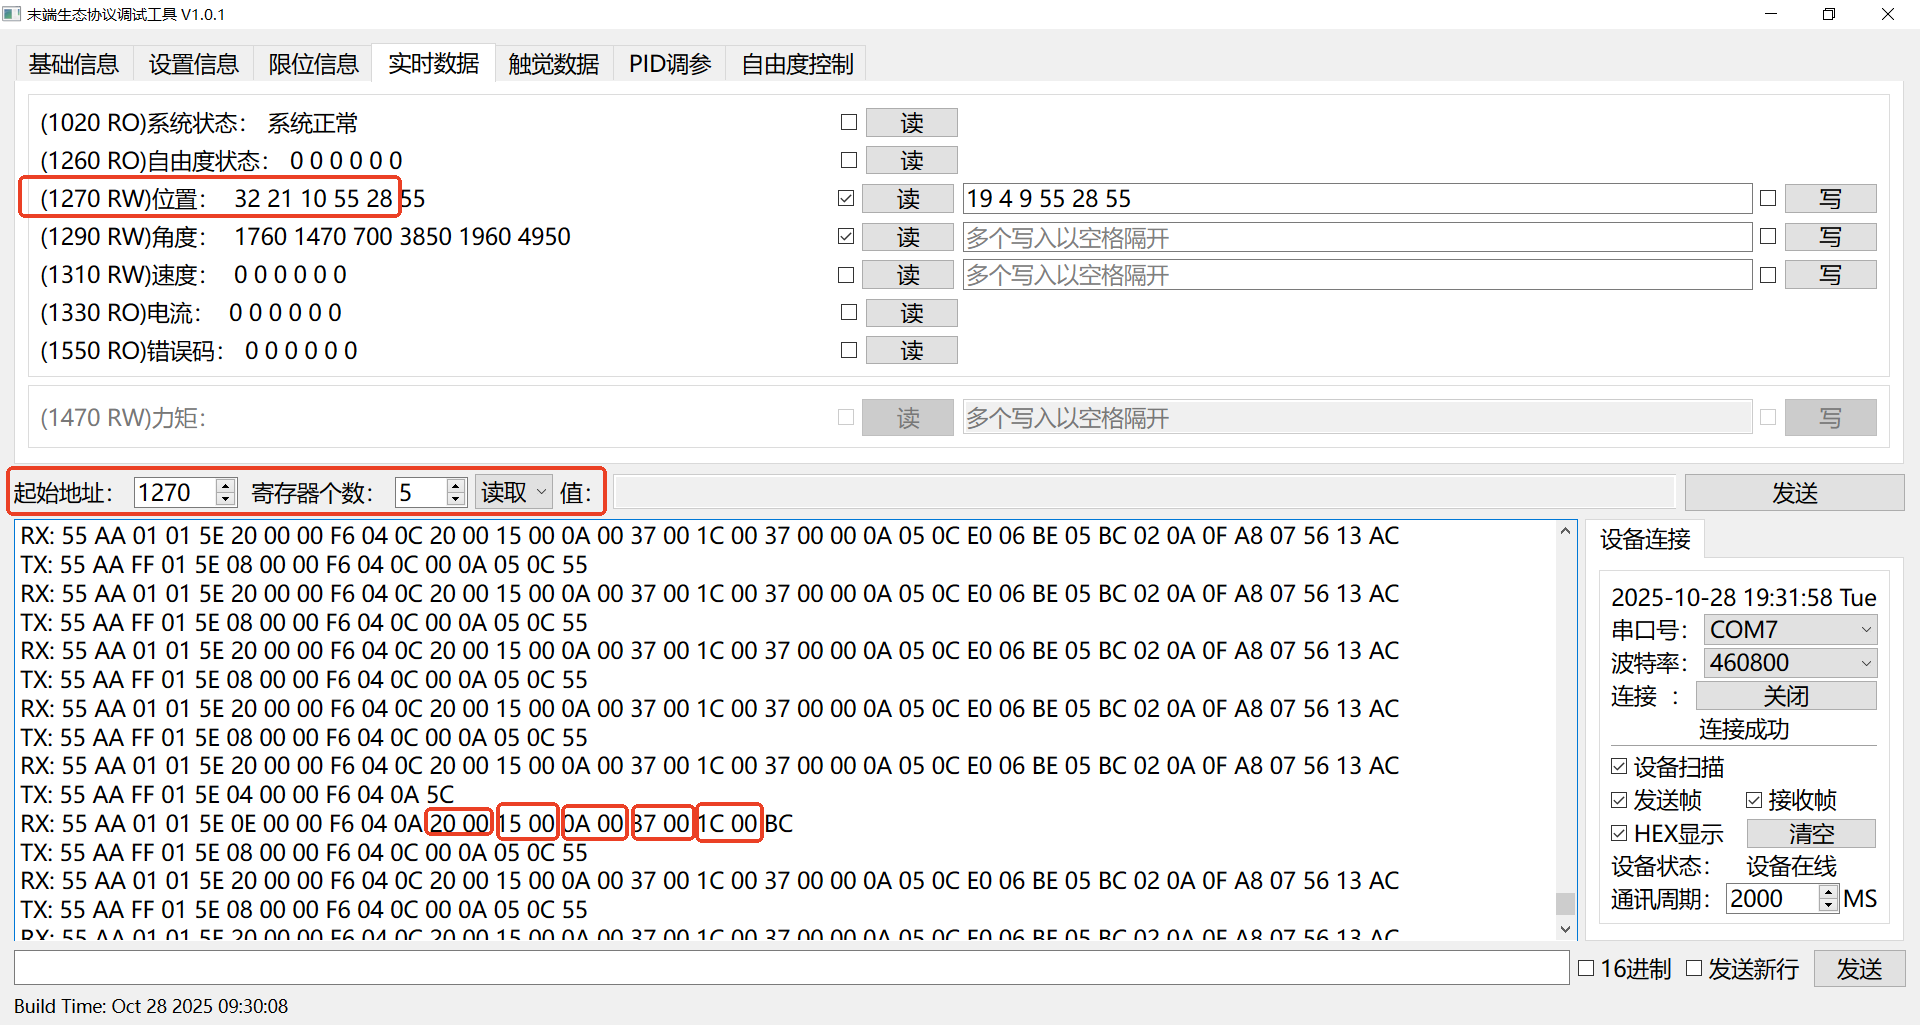Uncheck the position (1270) read checkbox
The image size is (1920, 1025).
point(846,198)
